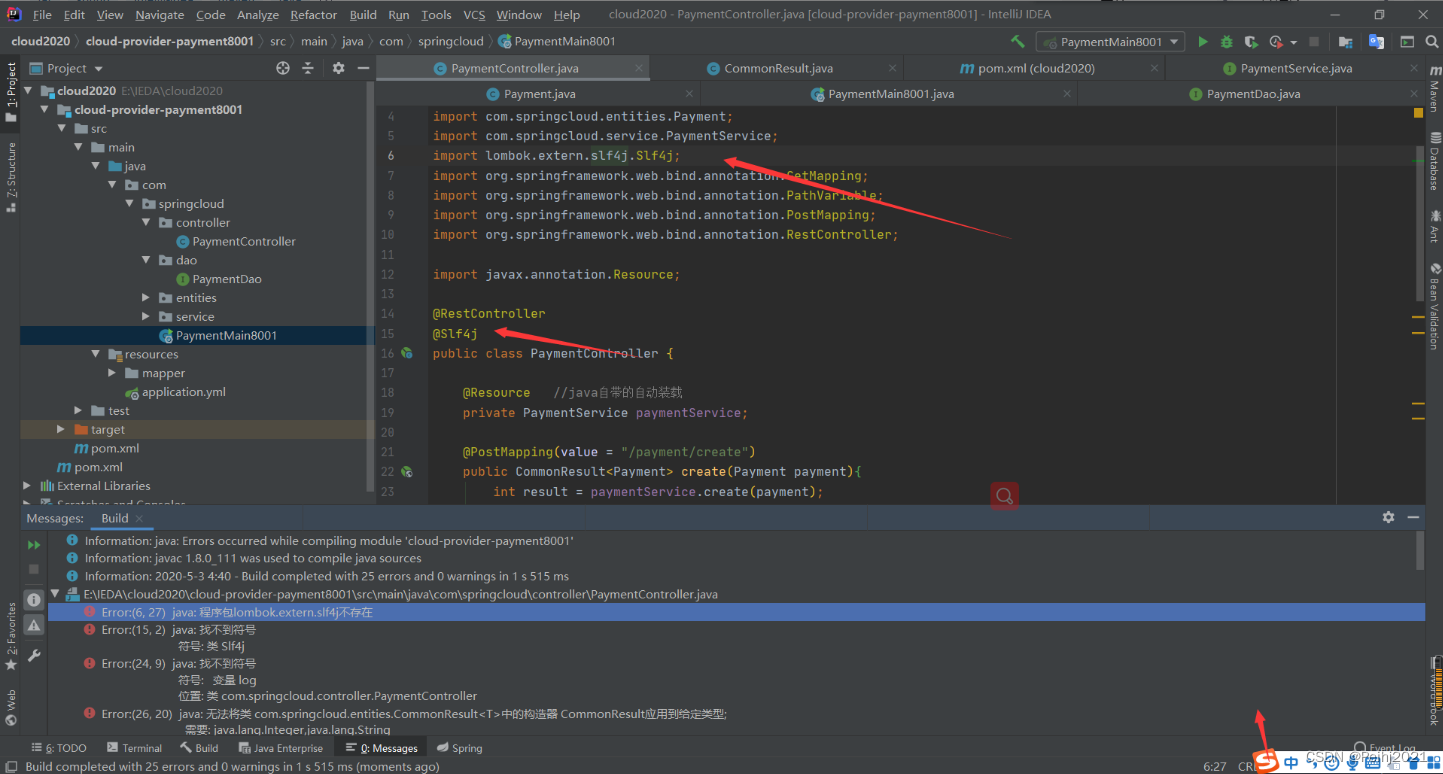Click Rerun double-arrow icon in Messages panel
Screen dimensions: 1443x774
pos(34,545)
